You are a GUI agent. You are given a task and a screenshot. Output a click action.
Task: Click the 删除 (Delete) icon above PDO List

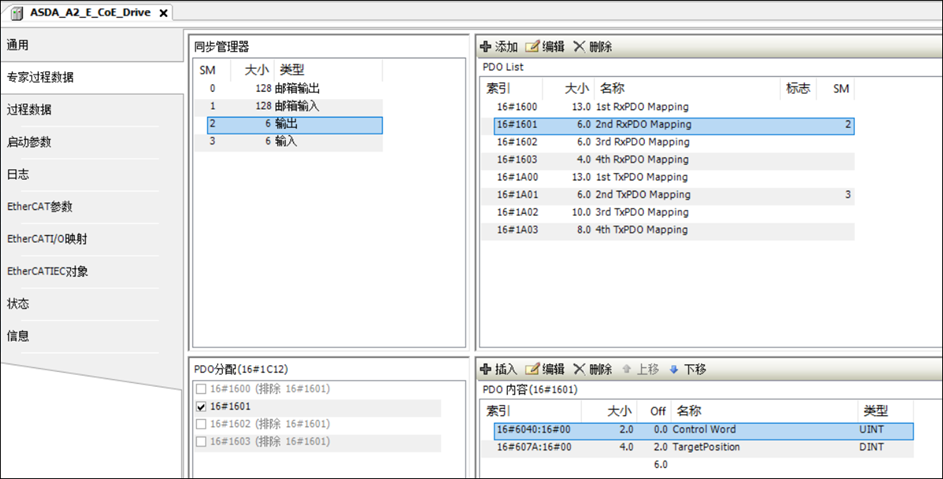coord(579,47)
